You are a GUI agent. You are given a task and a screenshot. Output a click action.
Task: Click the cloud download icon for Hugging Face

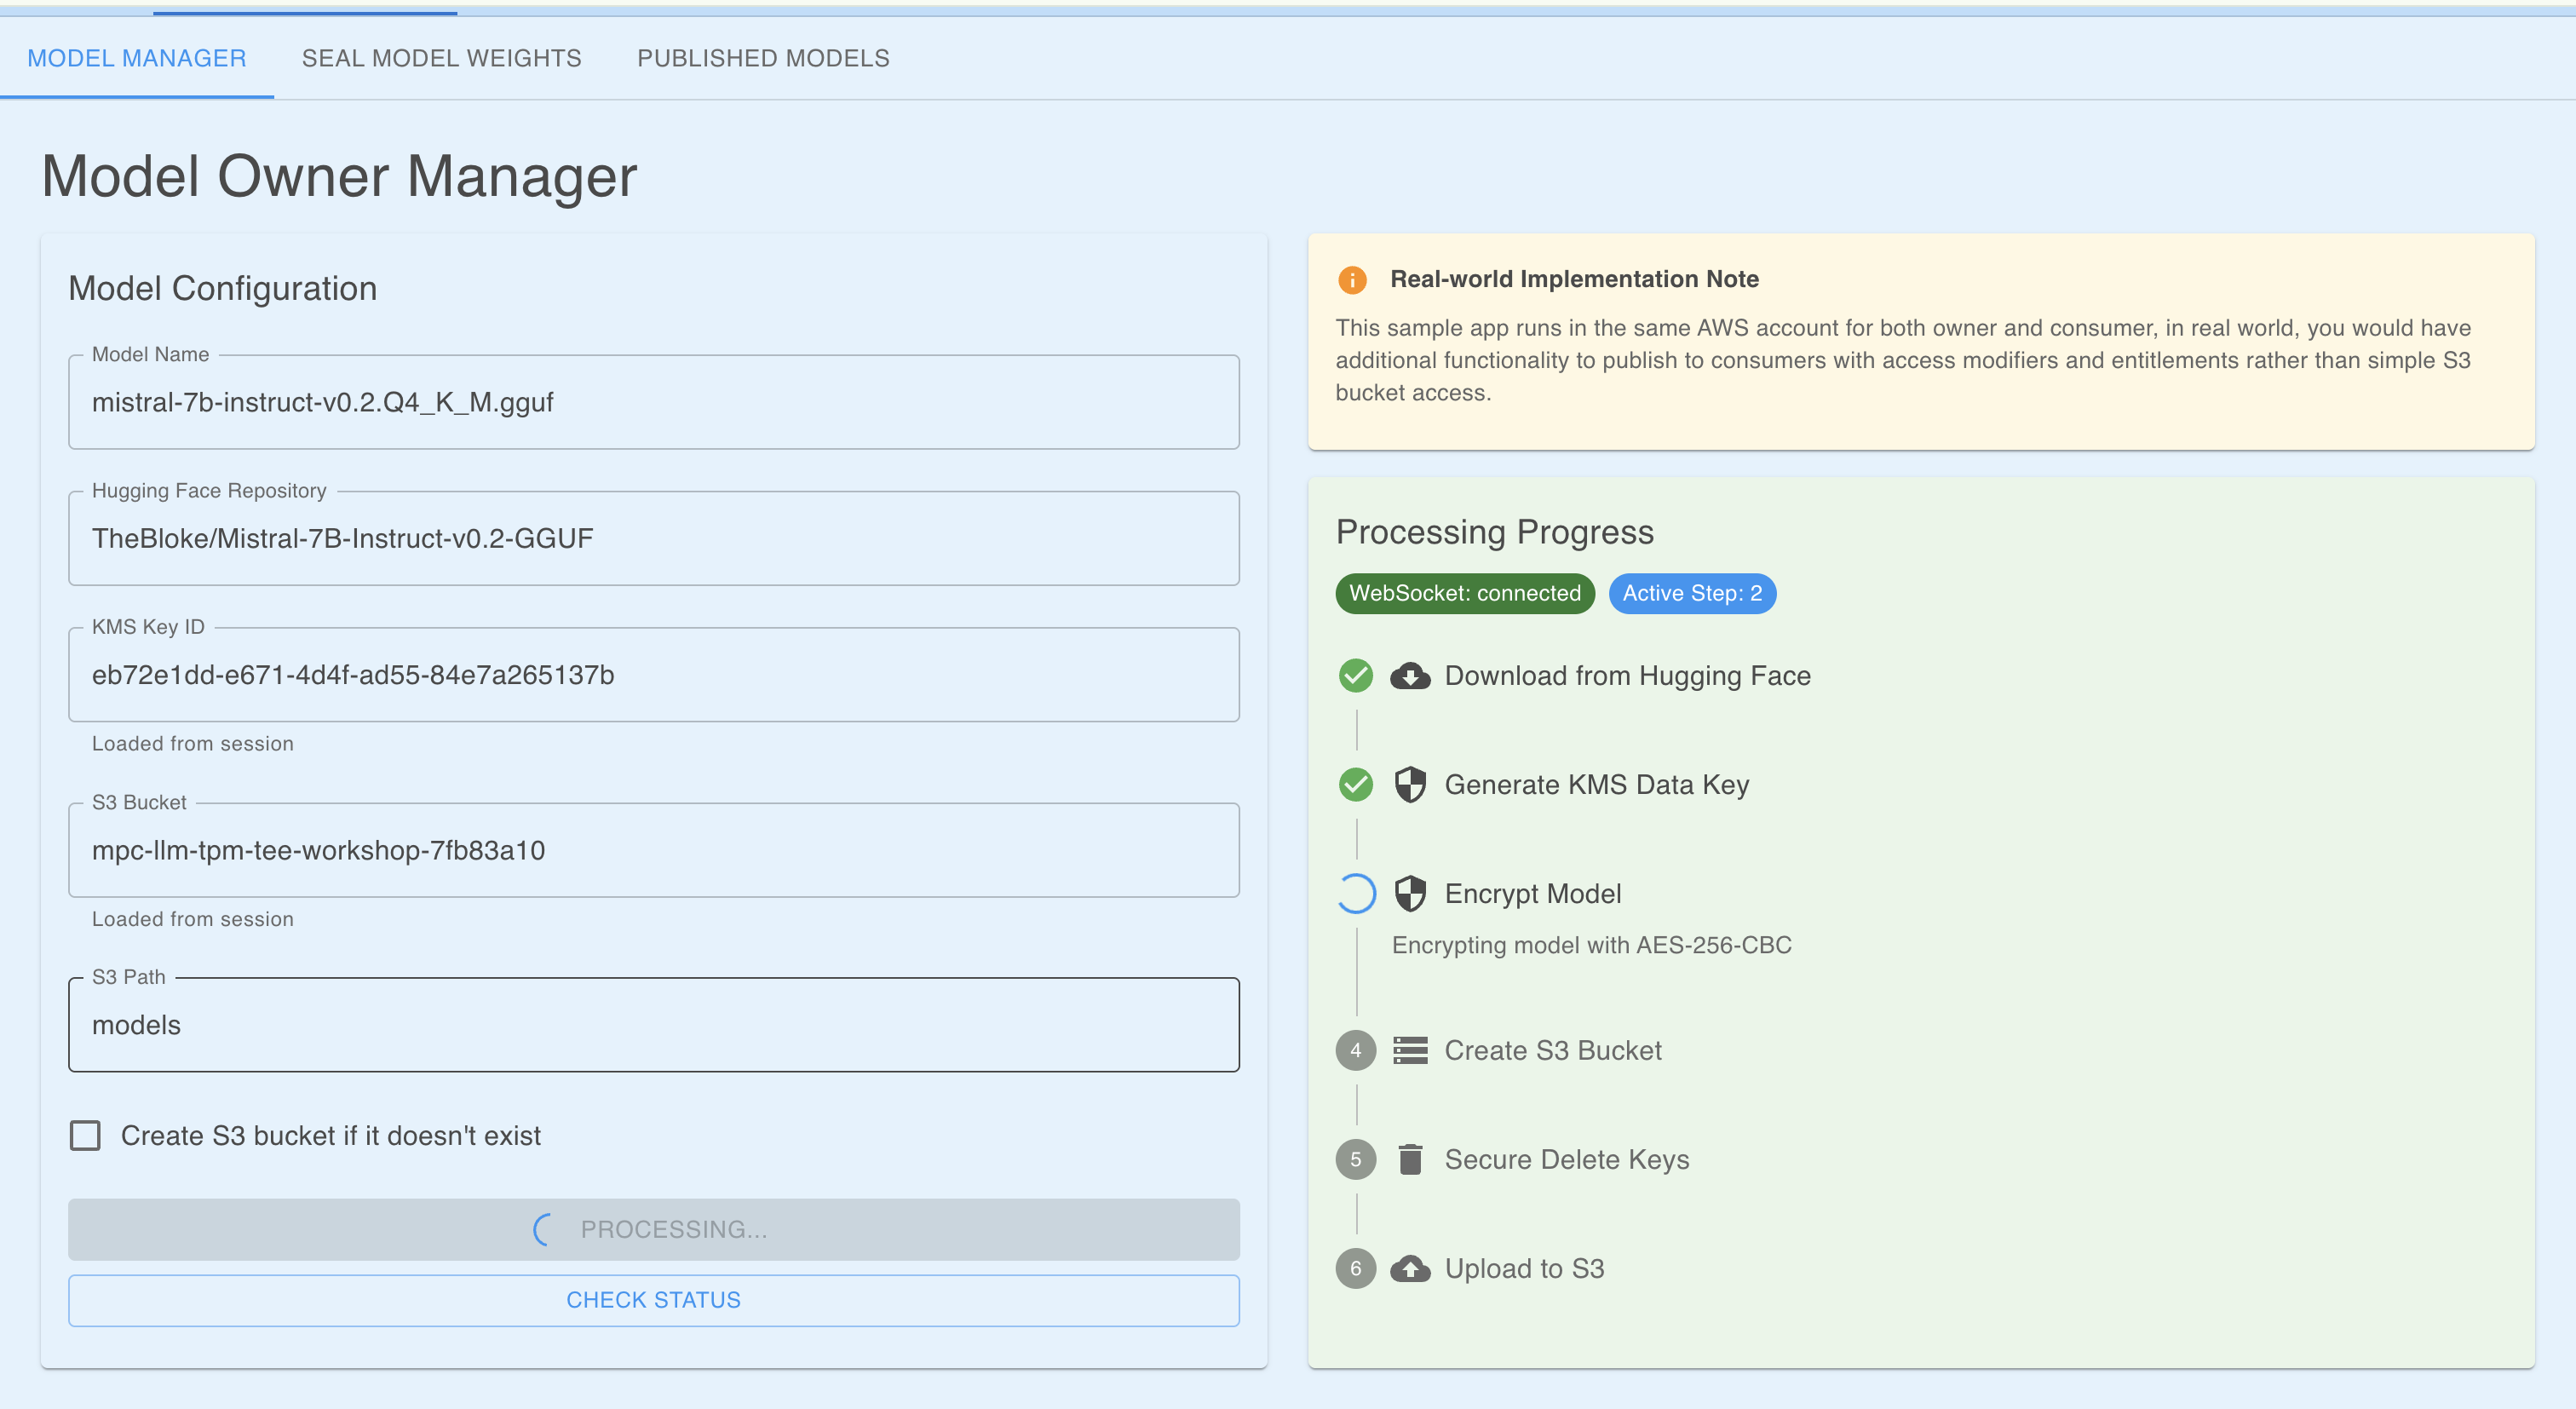point(1410,677)
